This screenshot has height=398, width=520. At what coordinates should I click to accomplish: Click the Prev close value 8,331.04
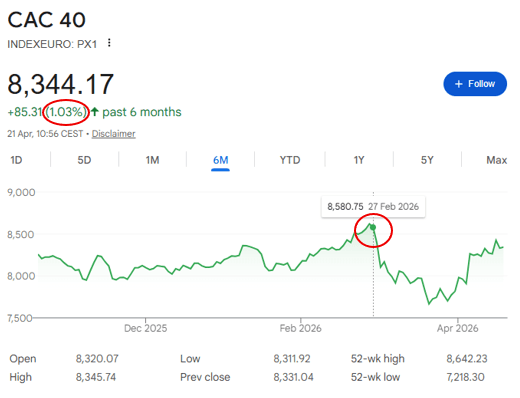coord(293,377)
